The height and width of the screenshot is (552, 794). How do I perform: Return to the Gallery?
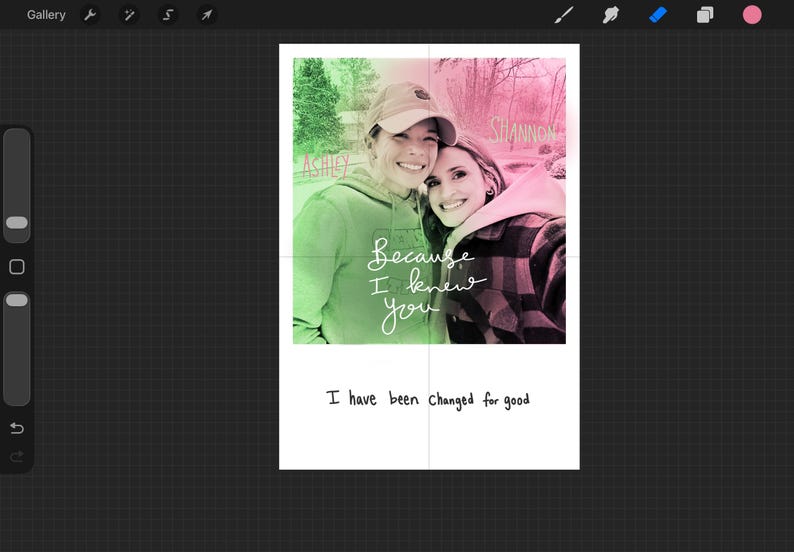(46, 15)
